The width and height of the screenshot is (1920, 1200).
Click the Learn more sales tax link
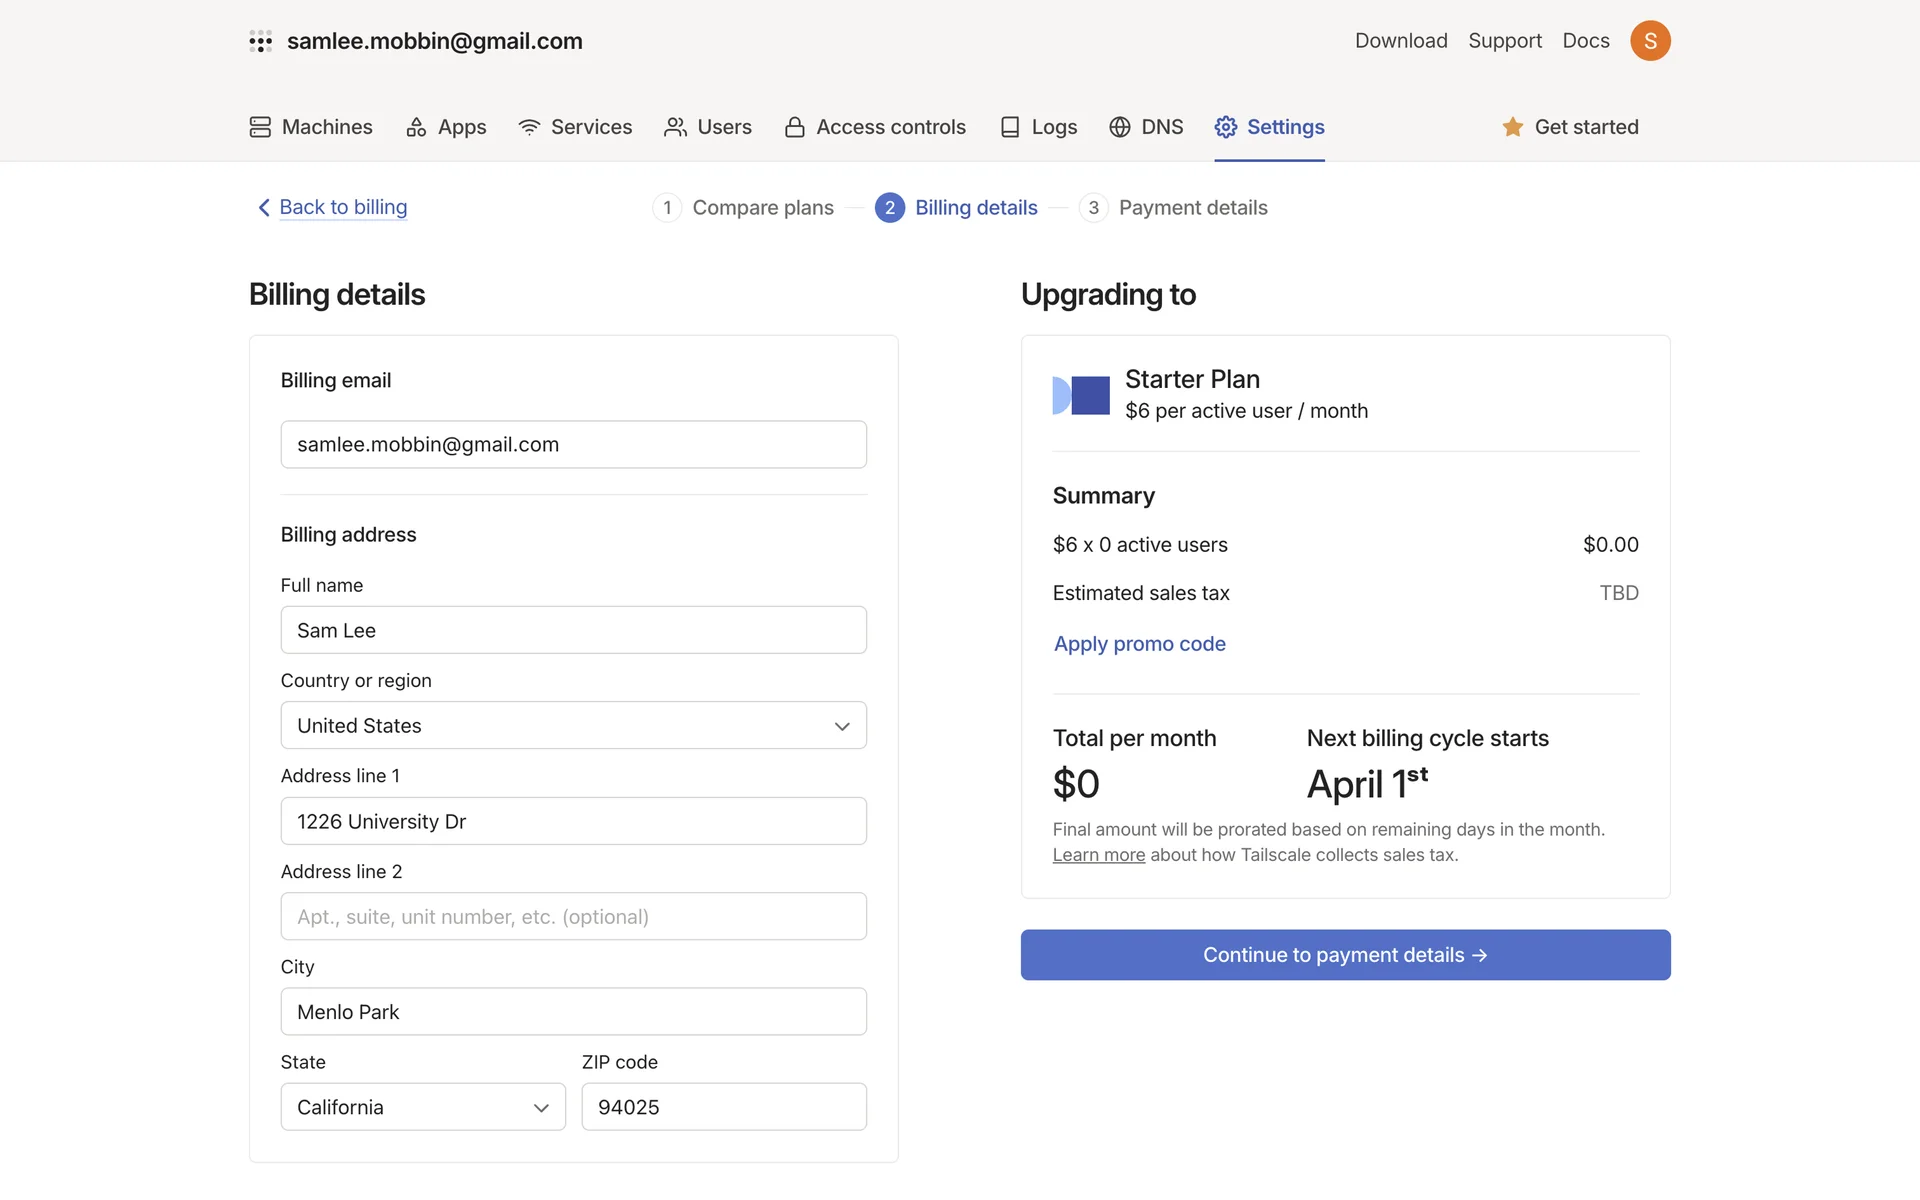[1098, 855]
